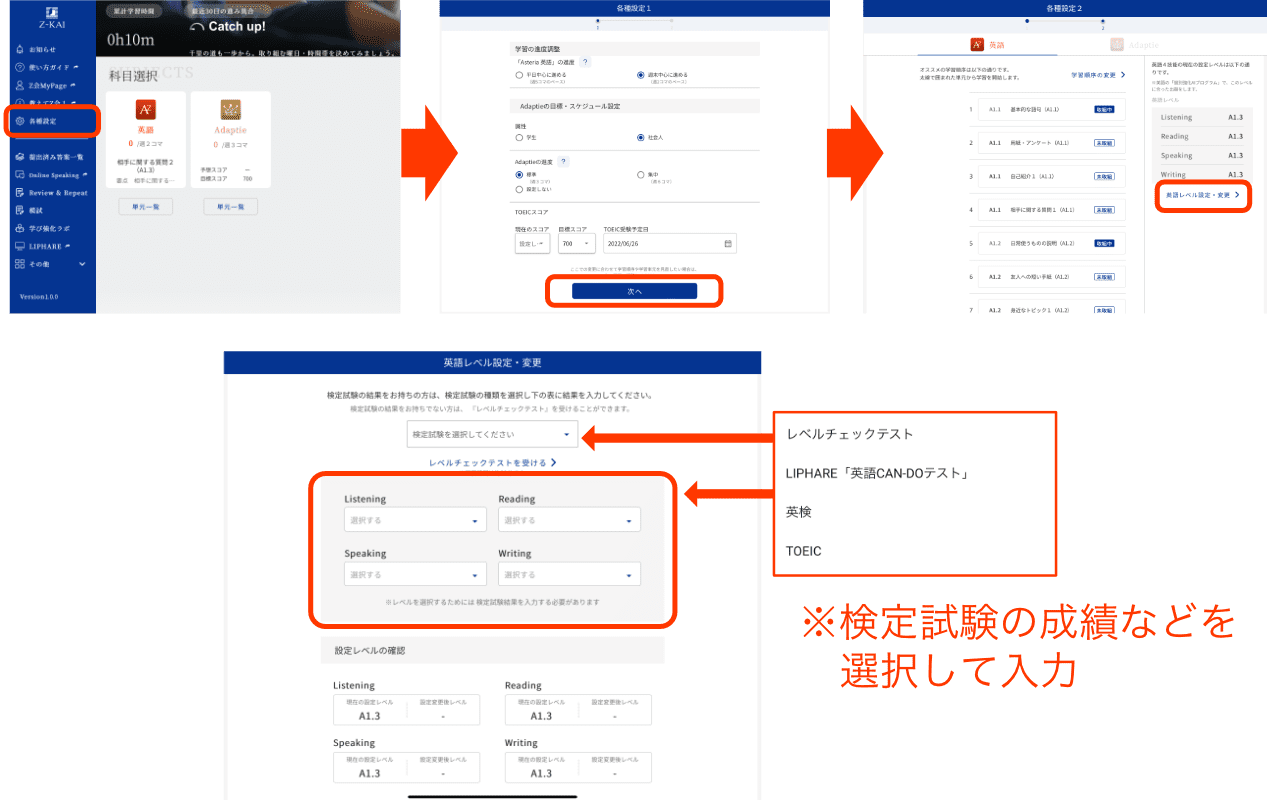Click step 1 dot in 各種設定2 progress

click(1025, 21)
